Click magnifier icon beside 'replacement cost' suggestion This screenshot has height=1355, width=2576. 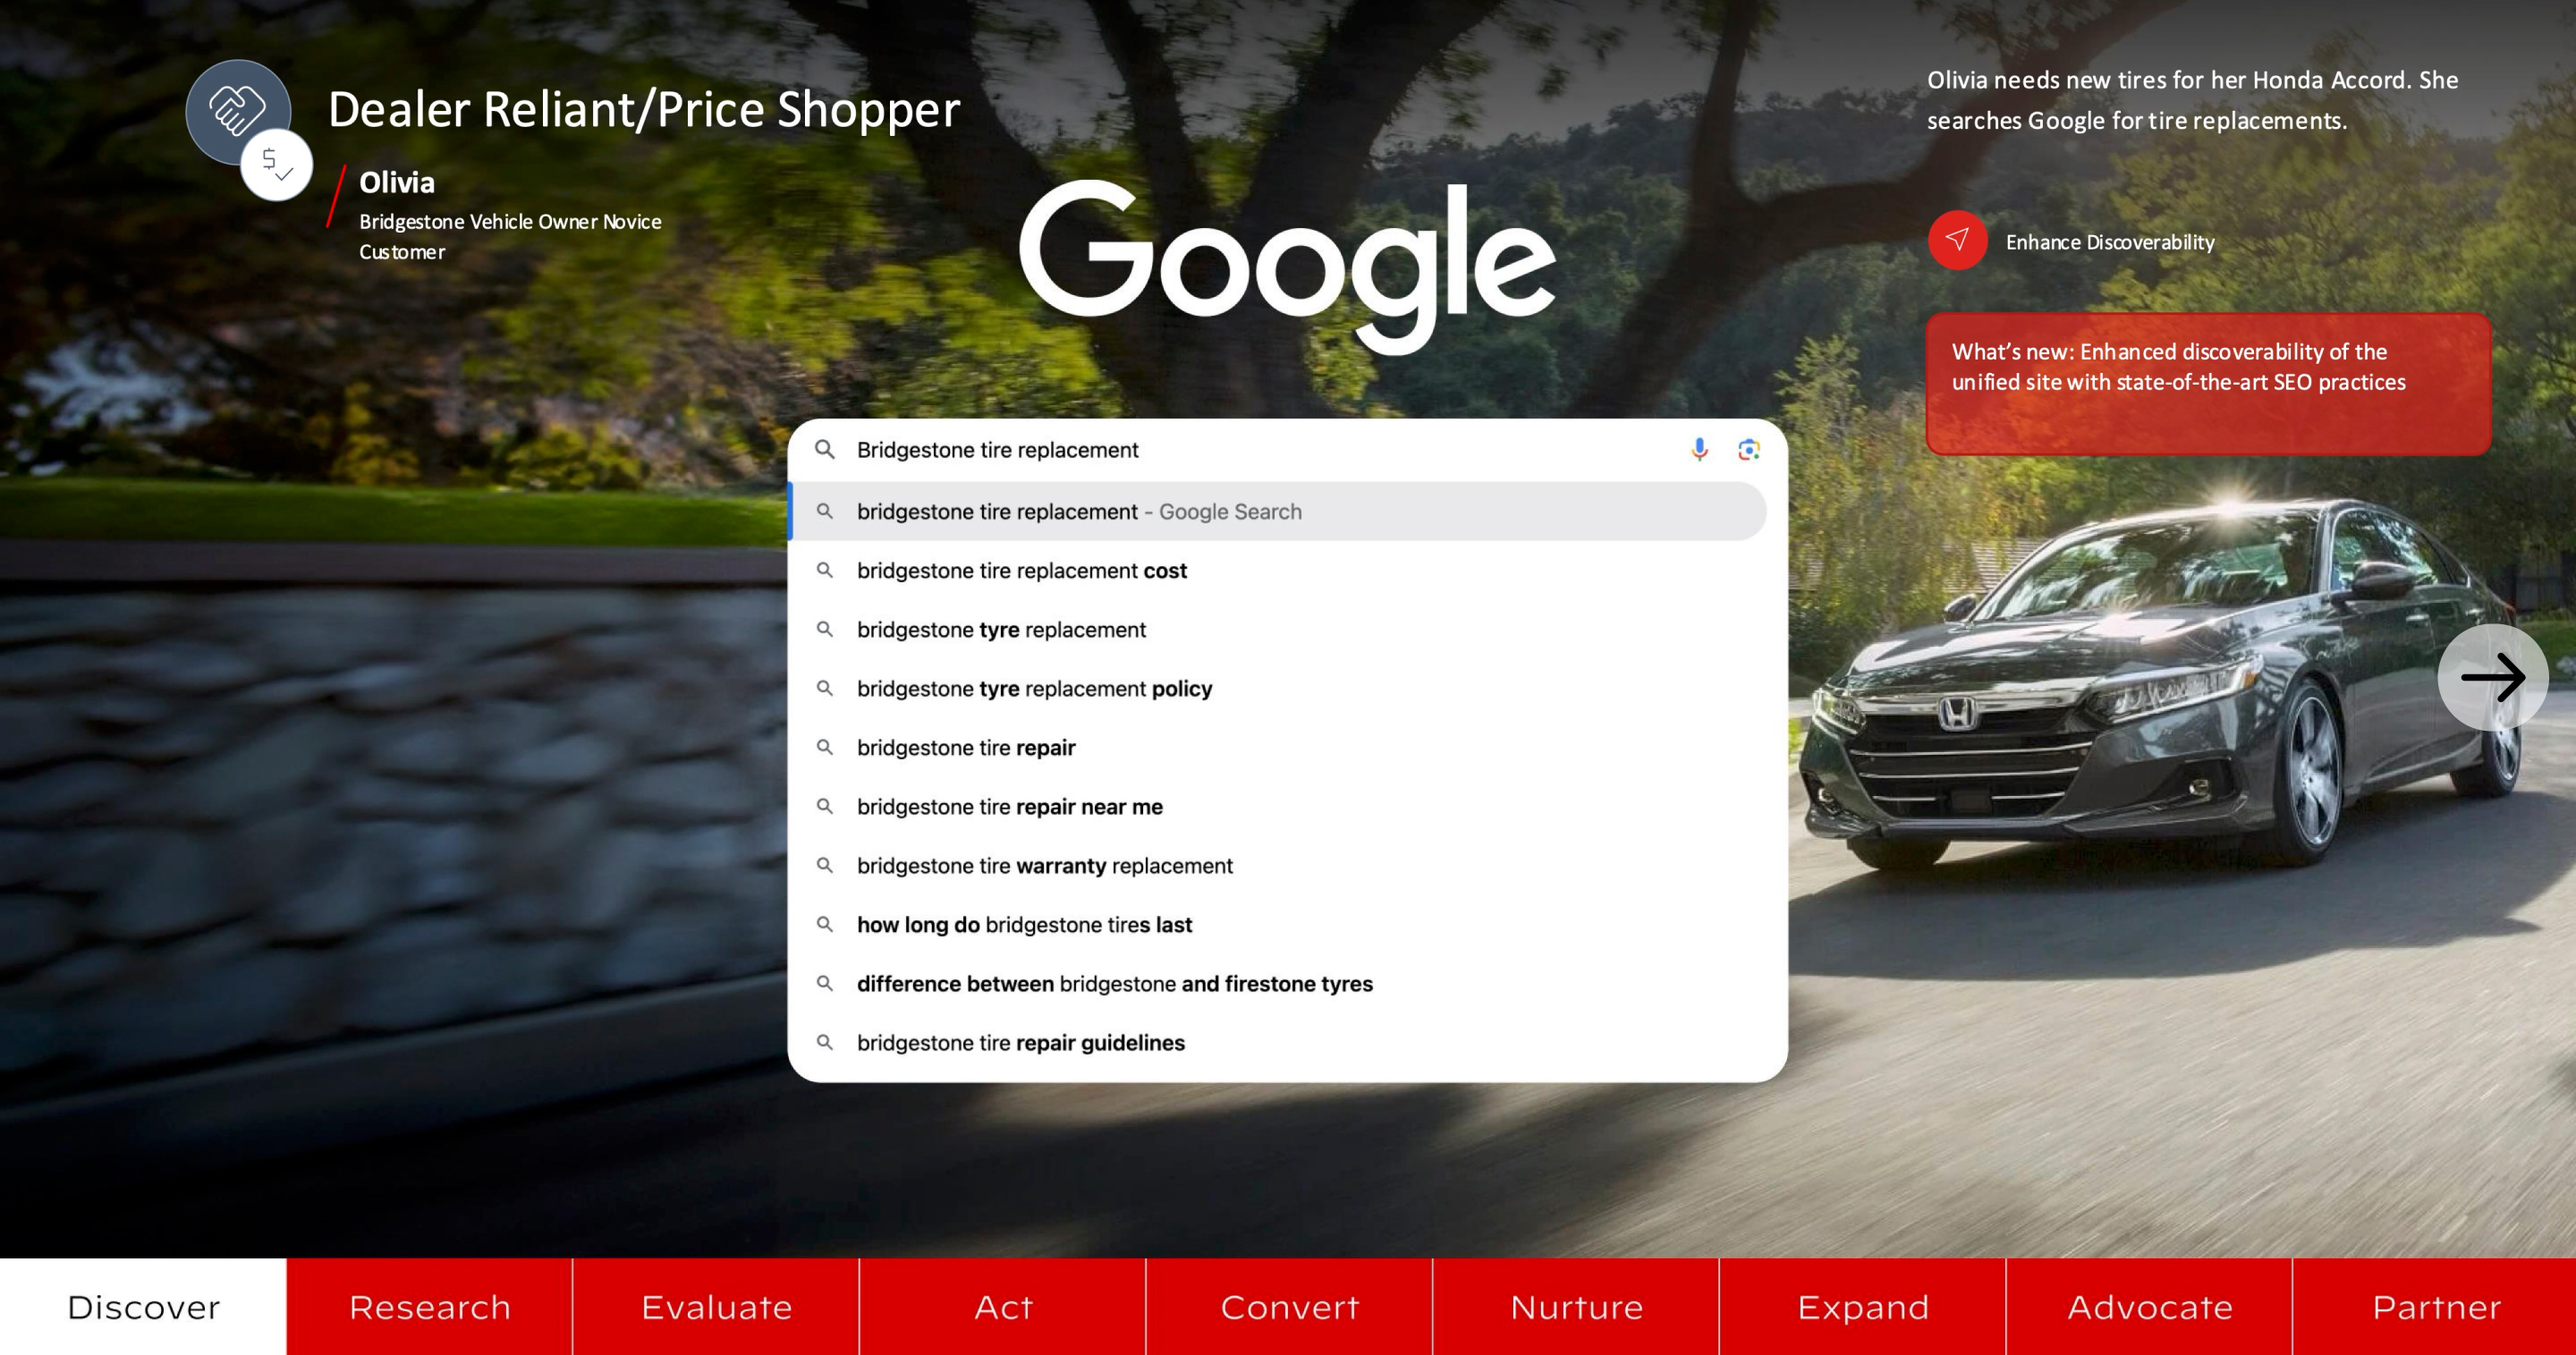click(824, 570)
